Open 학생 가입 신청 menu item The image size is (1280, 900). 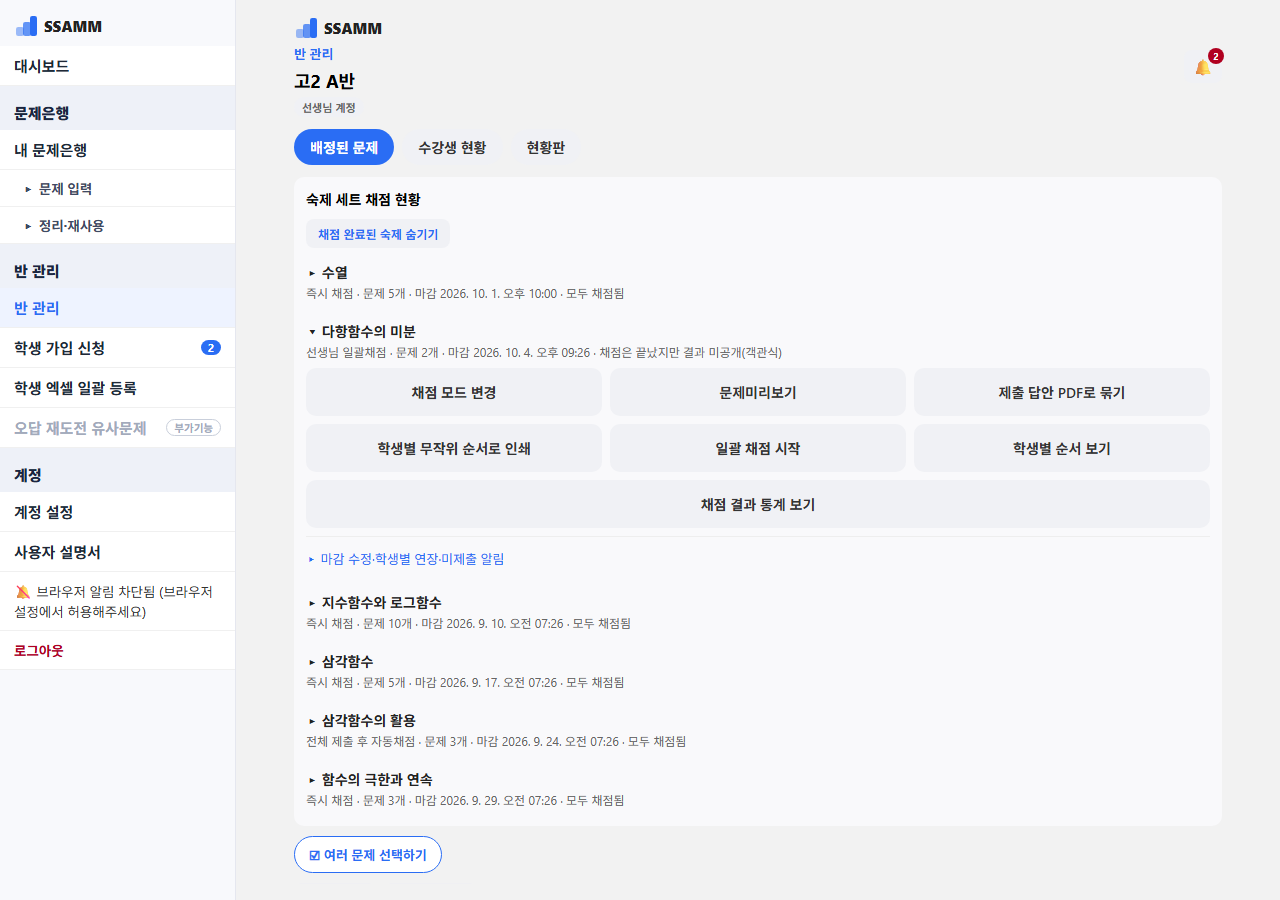click(117, 348)
